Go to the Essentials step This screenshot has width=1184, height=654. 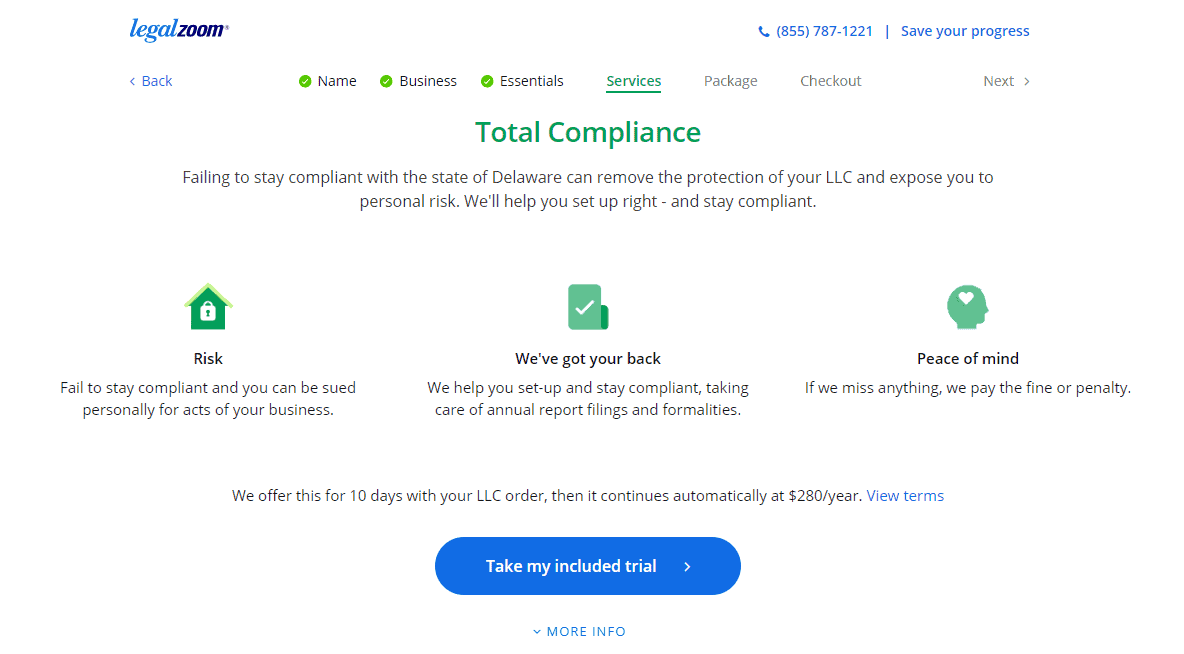[x=532, y=81]
